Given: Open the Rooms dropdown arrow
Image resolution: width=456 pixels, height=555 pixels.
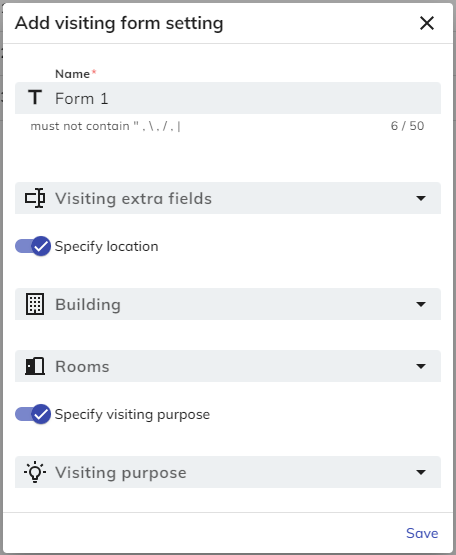Looking at the screenshot, I should 421,366.
